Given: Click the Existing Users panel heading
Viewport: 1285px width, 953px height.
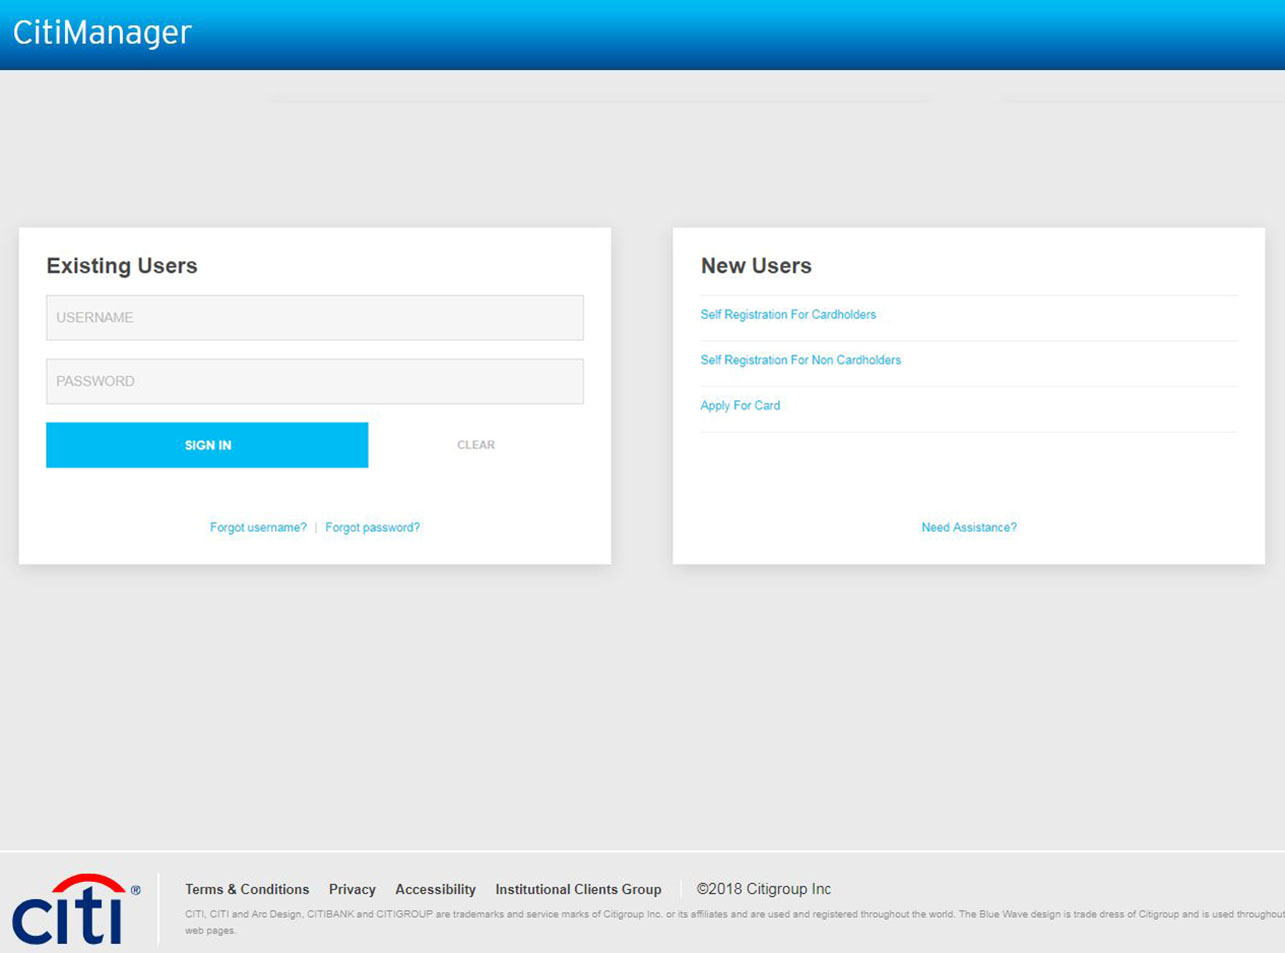Looking at the screenshot, I should (x=121, y=266).
